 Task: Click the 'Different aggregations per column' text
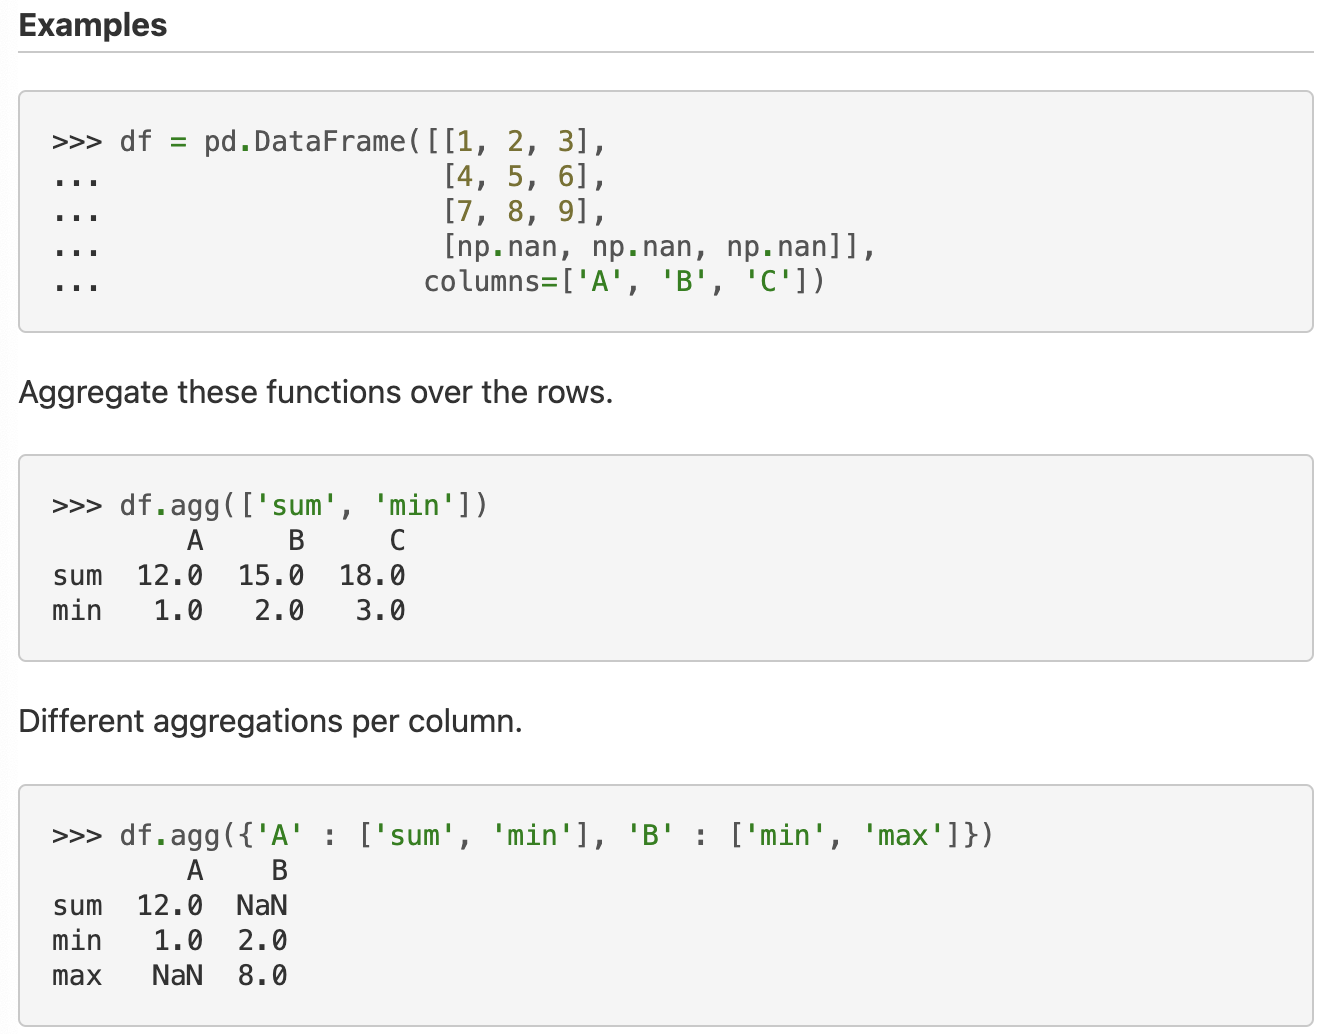pyautogui.click(x=271, y=721)
